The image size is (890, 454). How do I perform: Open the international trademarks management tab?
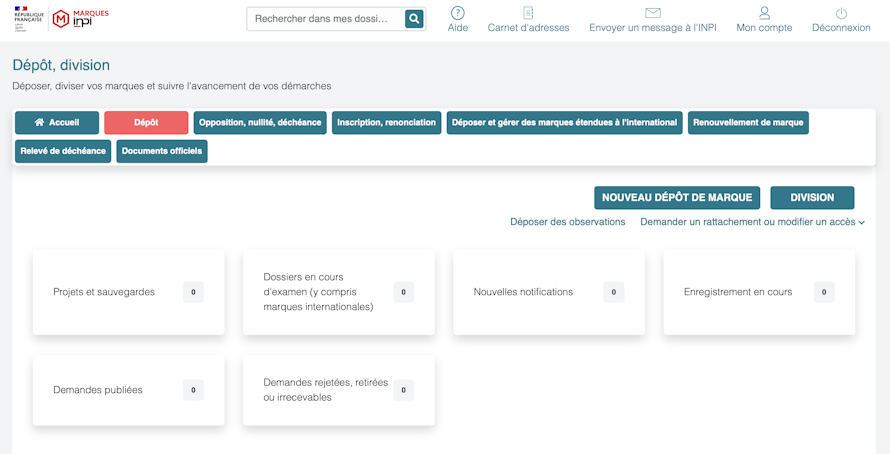[x=564, y=123]
